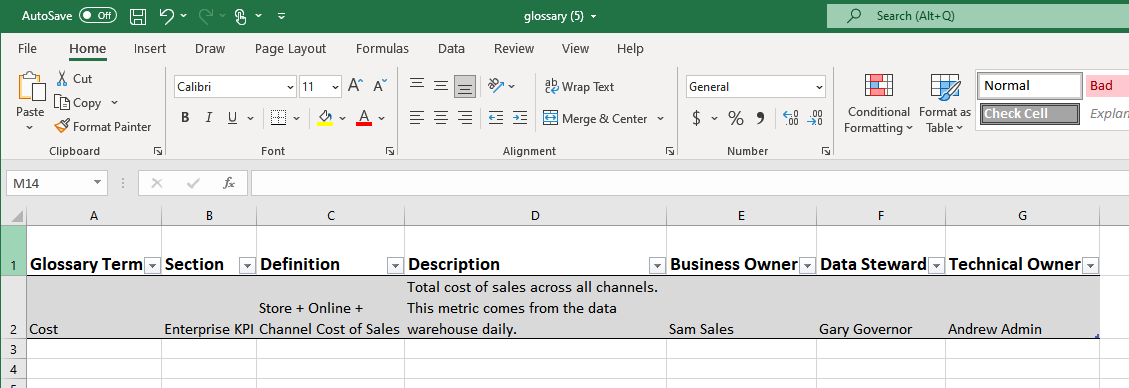1129x388 pixels.
Task: Open Customize Quick Access Toolbar dropdown
Action: click(281, 15)
